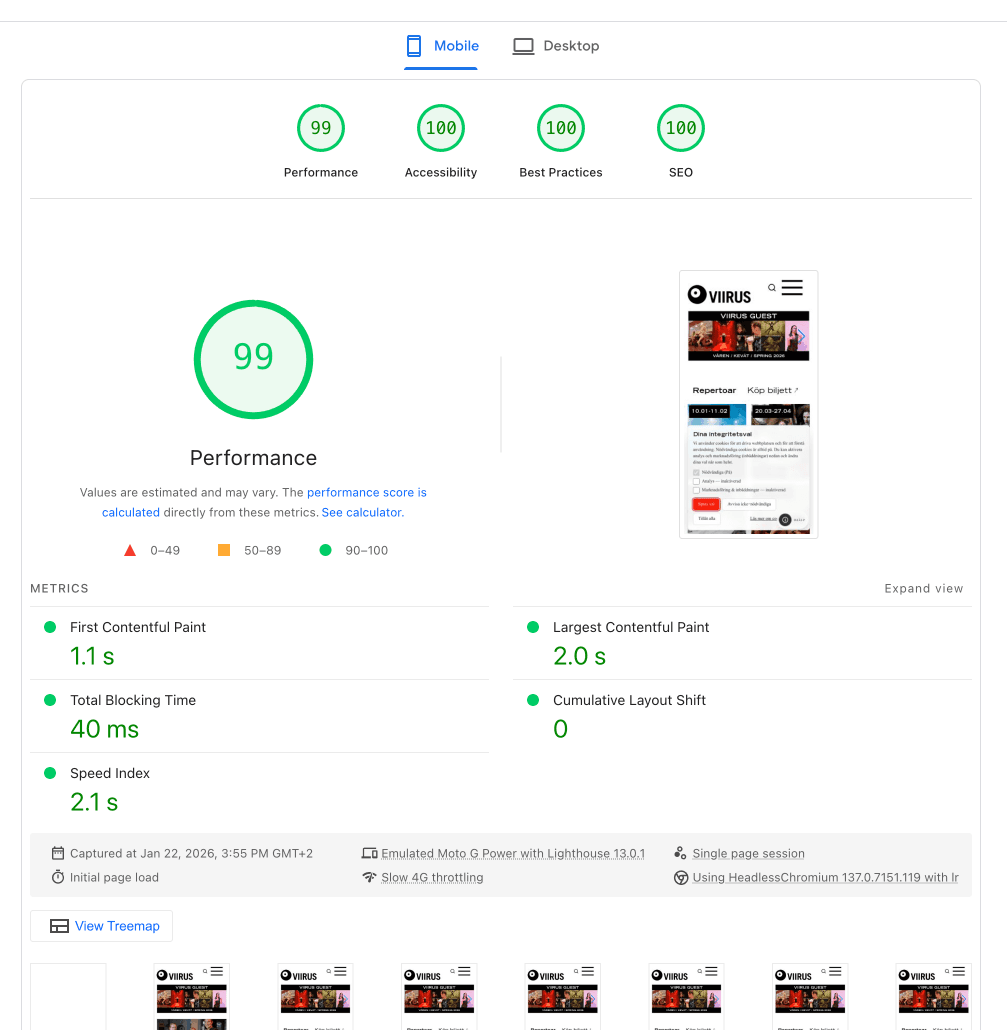Click the search magnifier icon in the site preview
Viewport: 1007px width, 1030px height.
pos(771,288)
